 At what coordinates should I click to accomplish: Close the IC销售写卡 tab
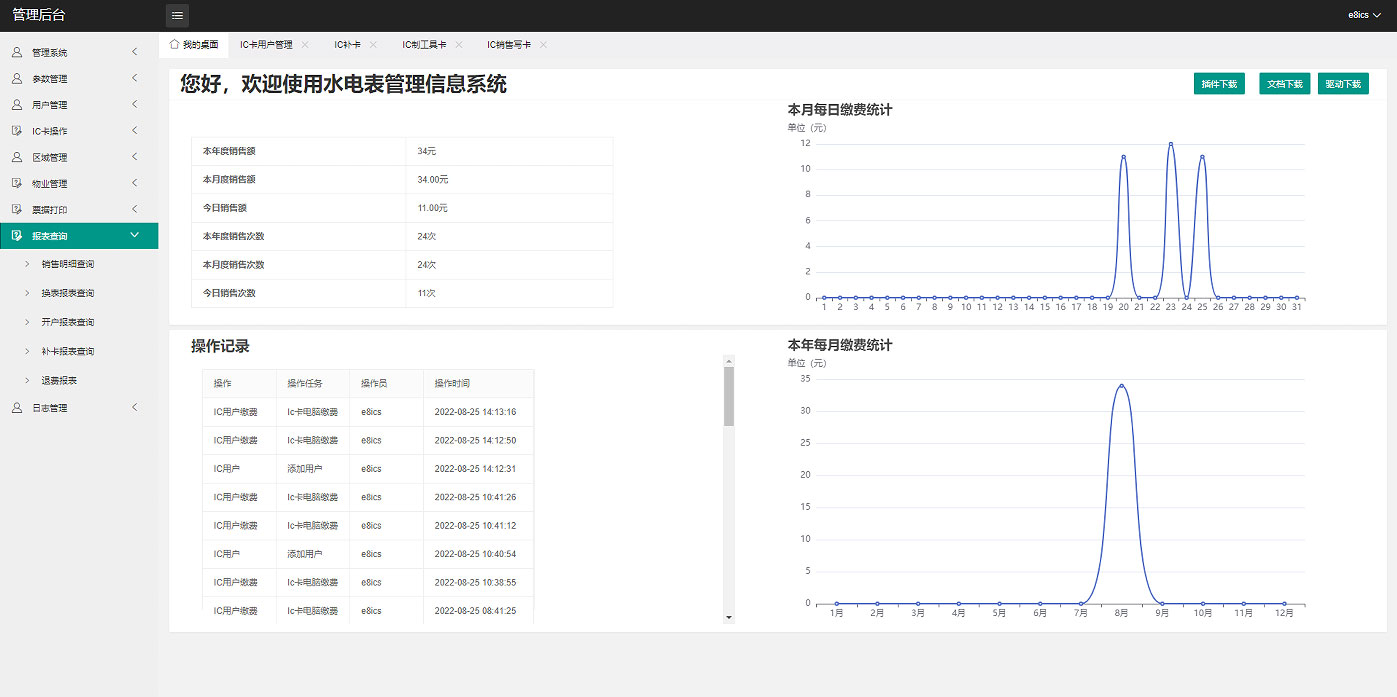(x=542, y=44)
